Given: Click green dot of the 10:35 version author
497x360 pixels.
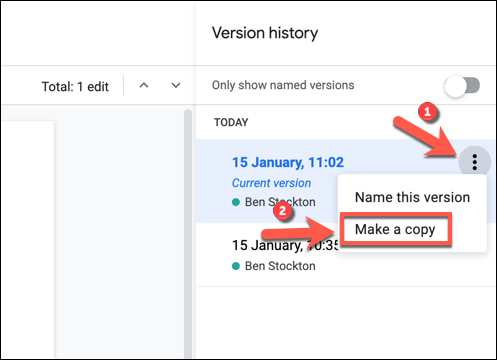Looking at the screenshot, I should [236, 266].
